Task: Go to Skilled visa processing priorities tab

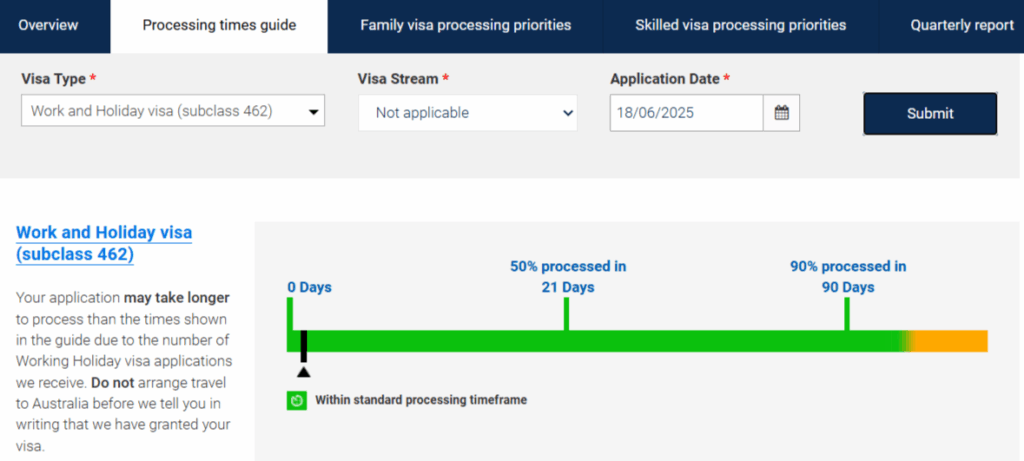Action: [740, 25]
